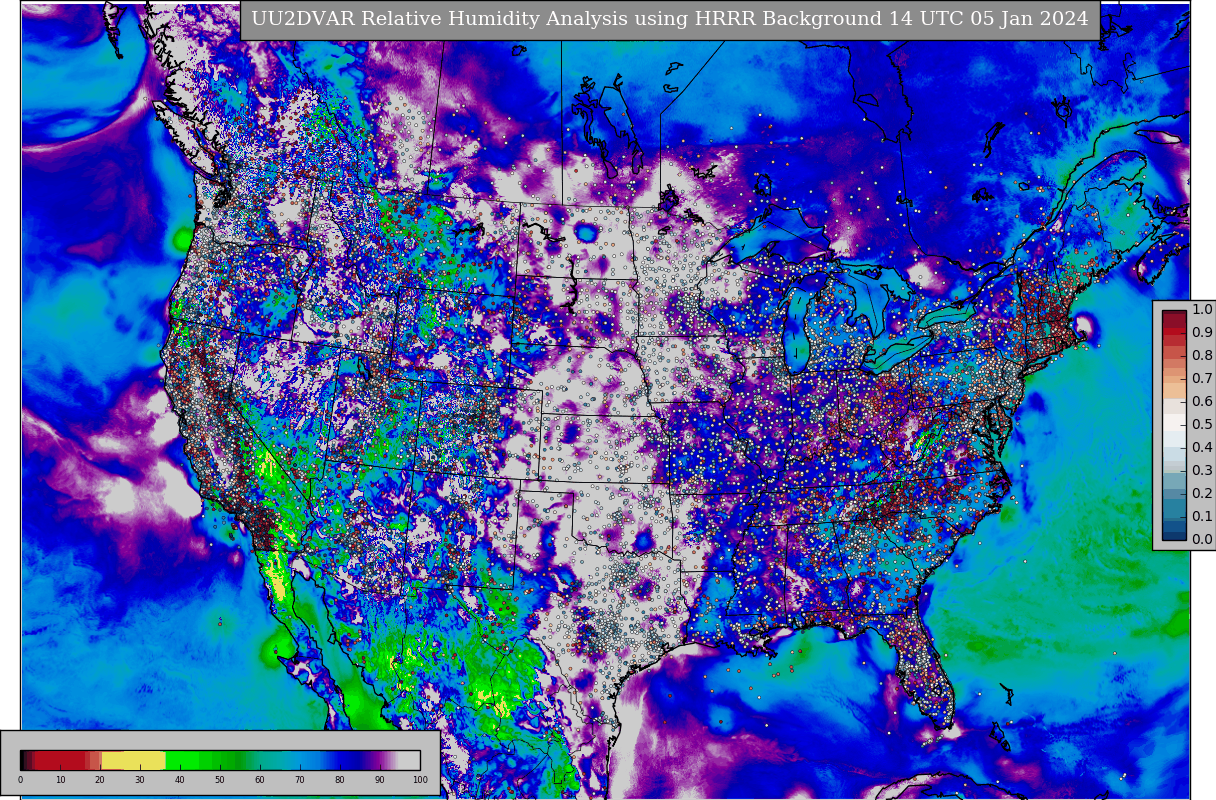Click the "10" tick label on the horizontal colorbar
1216x800 pixels.
click(60, 780)
